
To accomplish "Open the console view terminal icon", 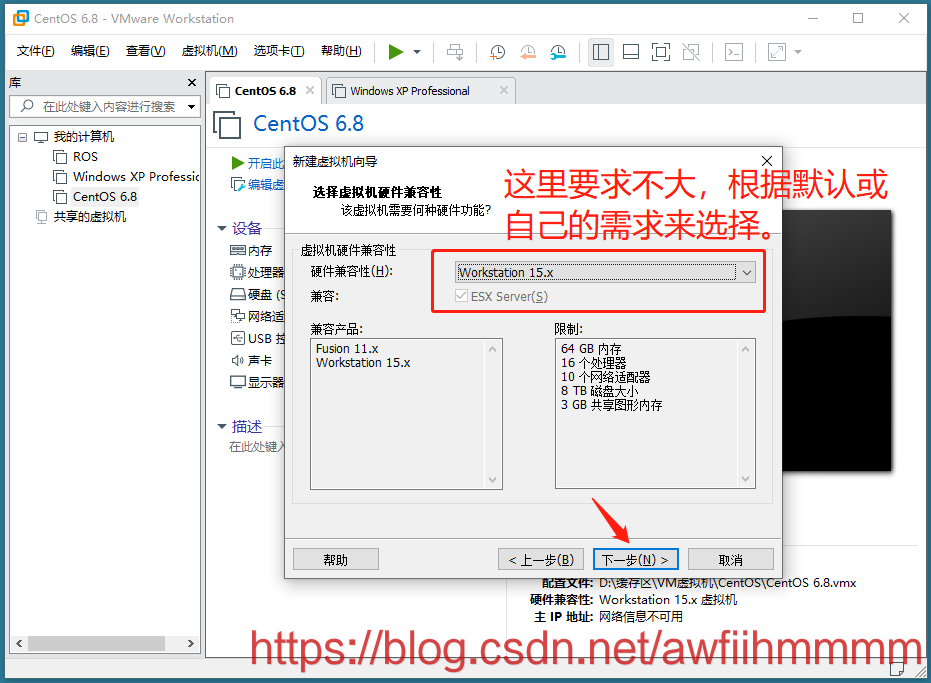I will tap(734, 52).
